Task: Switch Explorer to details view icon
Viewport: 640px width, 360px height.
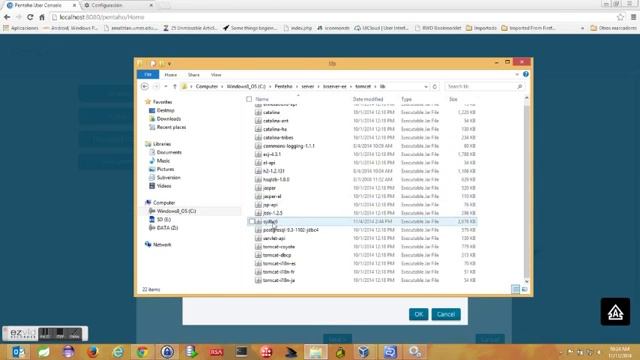Action: click(516, 289)
